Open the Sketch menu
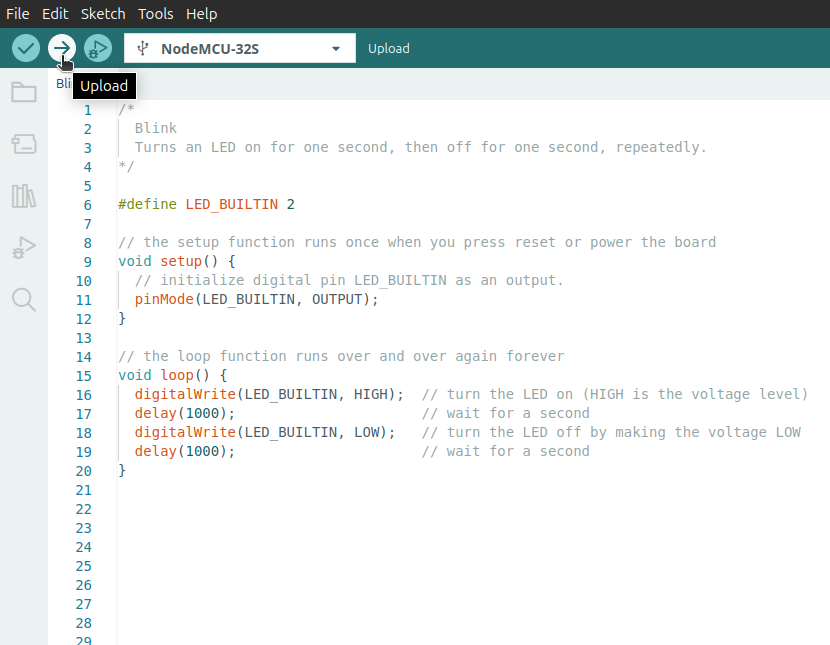This screenshot has width=830, height=645. (103, 14)
